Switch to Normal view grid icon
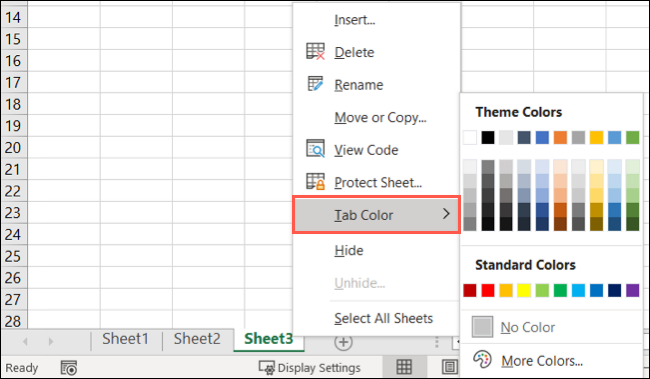Image resolution: width=650 pixels, height=379 pixels. (x=404, y=367)
